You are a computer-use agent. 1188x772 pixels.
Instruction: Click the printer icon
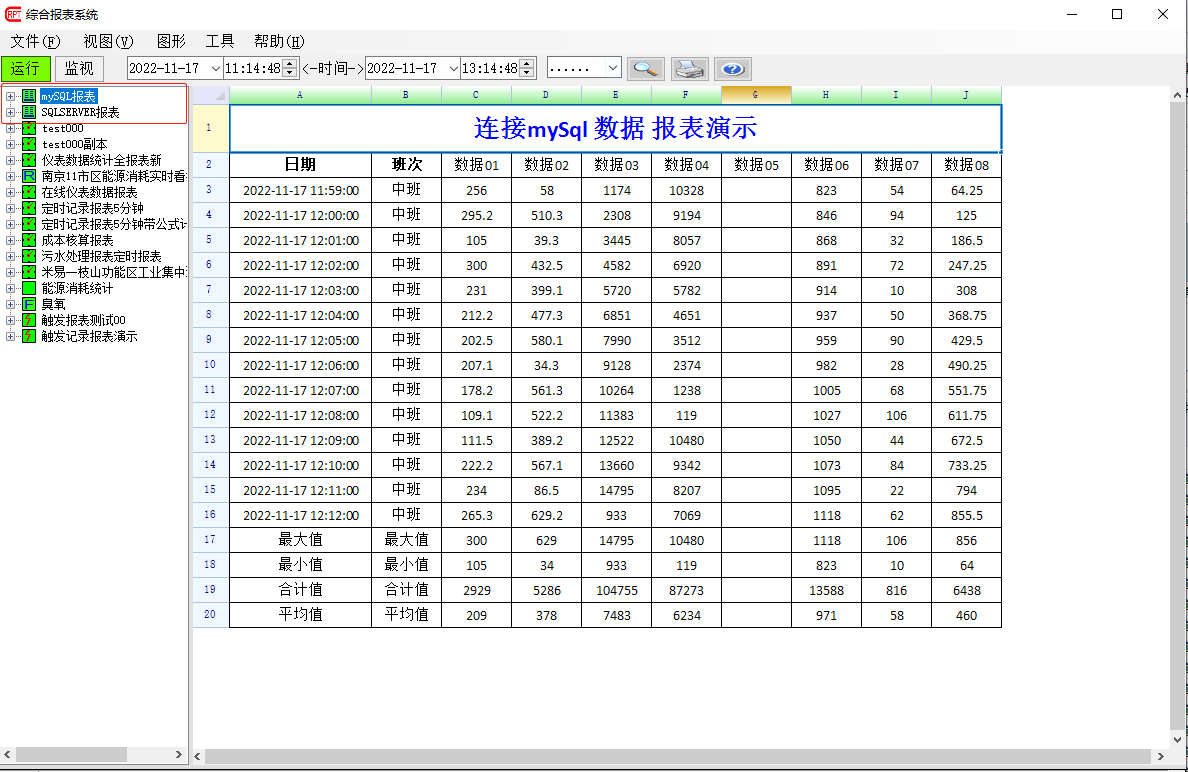tap(689, 68)
